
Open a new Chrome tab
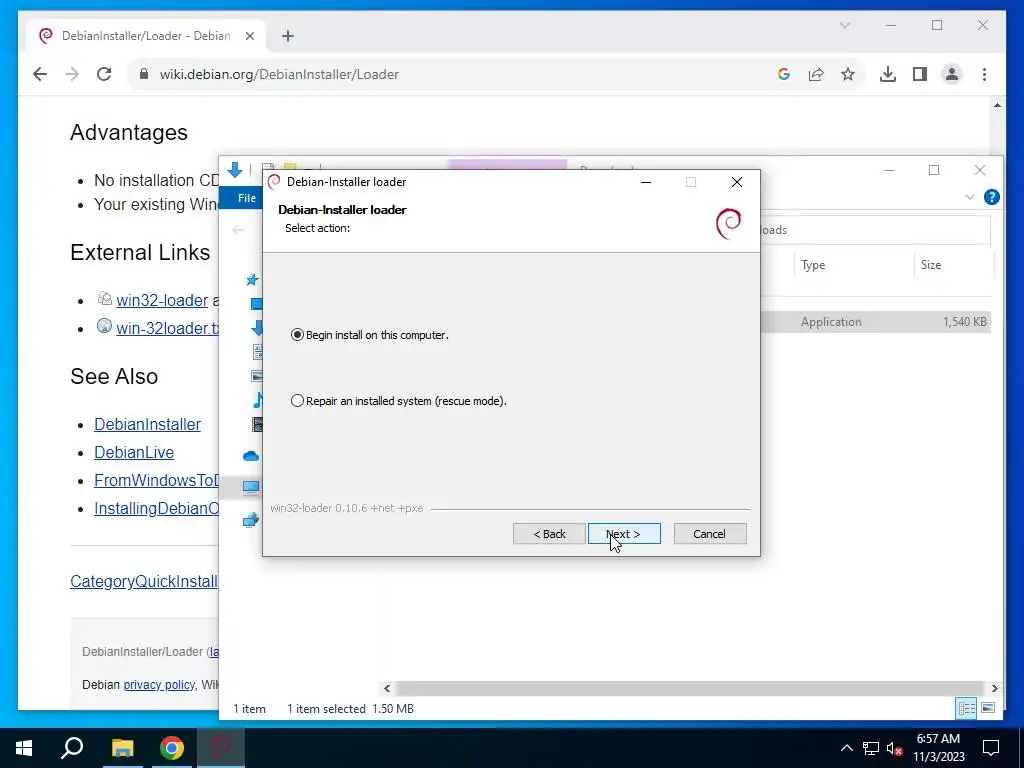point(288,36)
